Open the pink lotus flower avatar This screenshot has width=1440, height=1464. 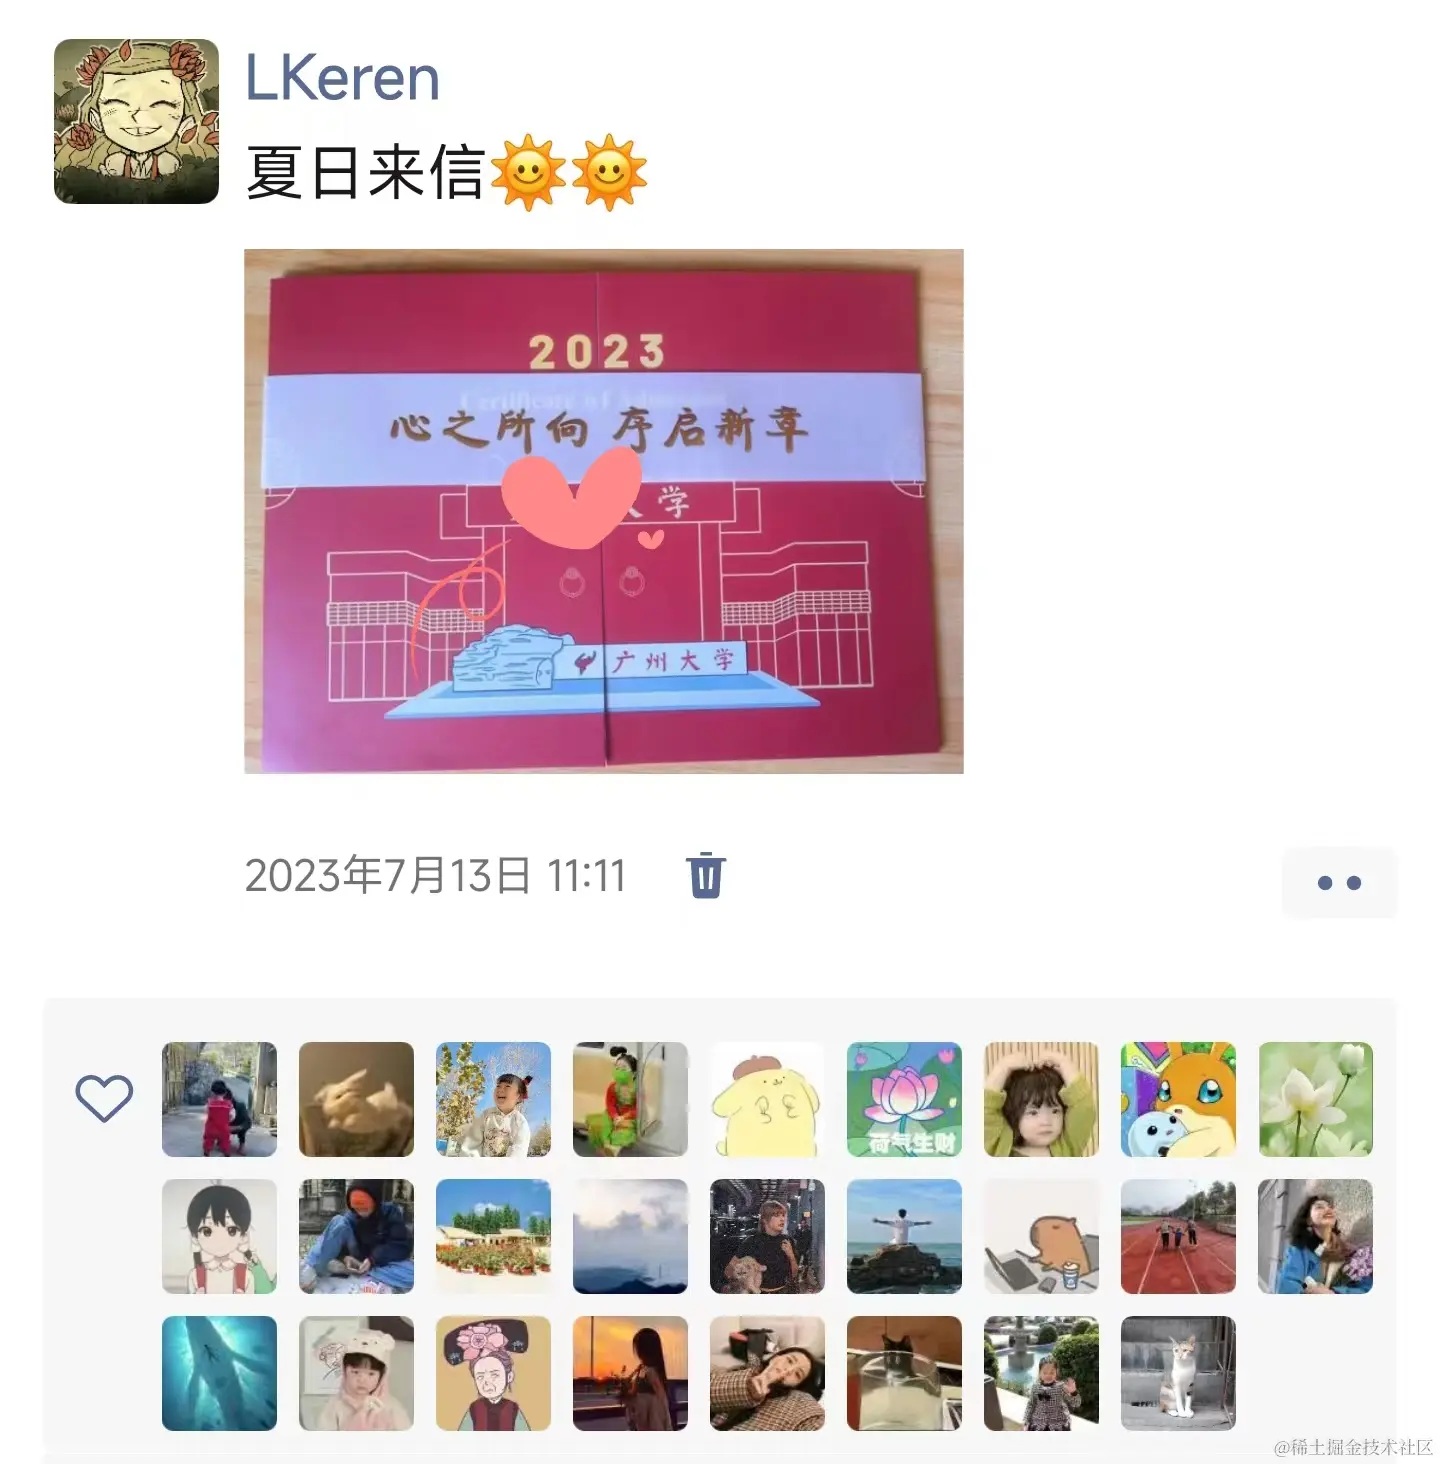click(x=904, y=1099)
